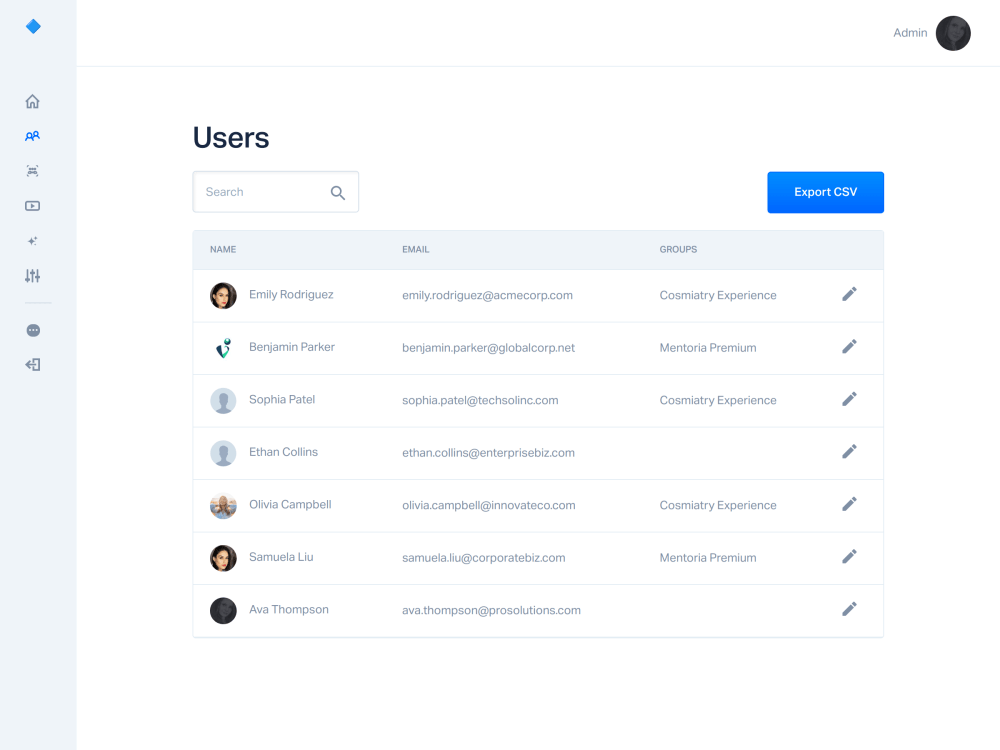Image resolution: width=1000 pixels, height=750 pixels.
Task: Click the NAME column header
Action: [x=223, y=249]
